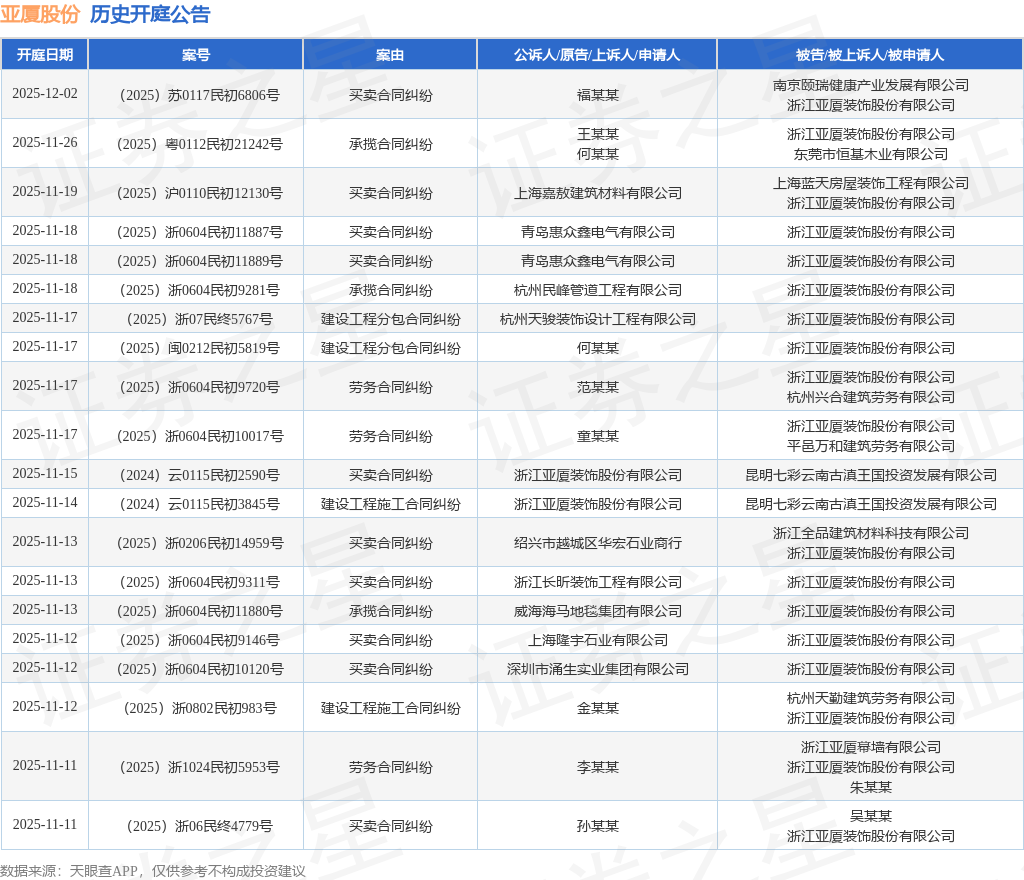
Task: Click plaintiff 深圳市涌生实业集团有限公司
Action: pyautogui.click(x=598, y=670)
